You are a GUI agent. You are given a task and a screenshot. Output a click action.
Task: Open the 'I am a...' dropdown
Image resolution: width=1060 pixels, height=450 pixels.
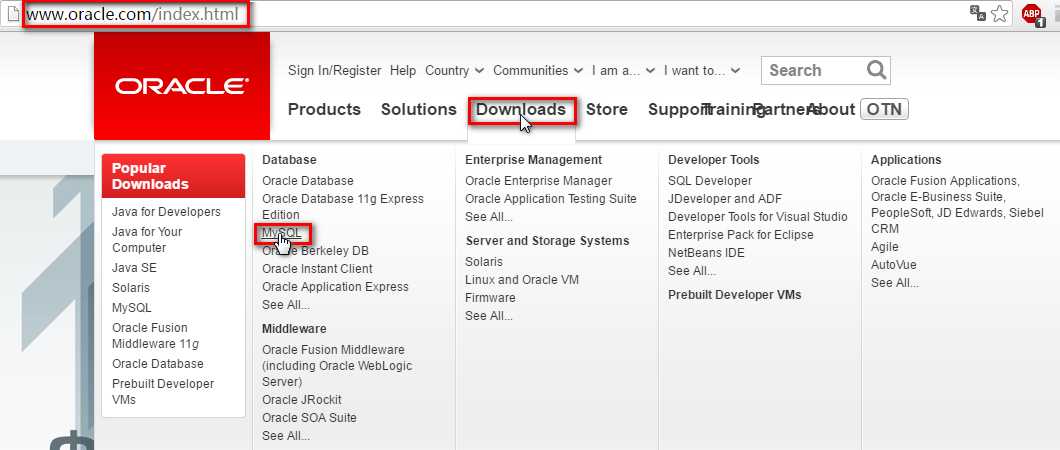623,70
